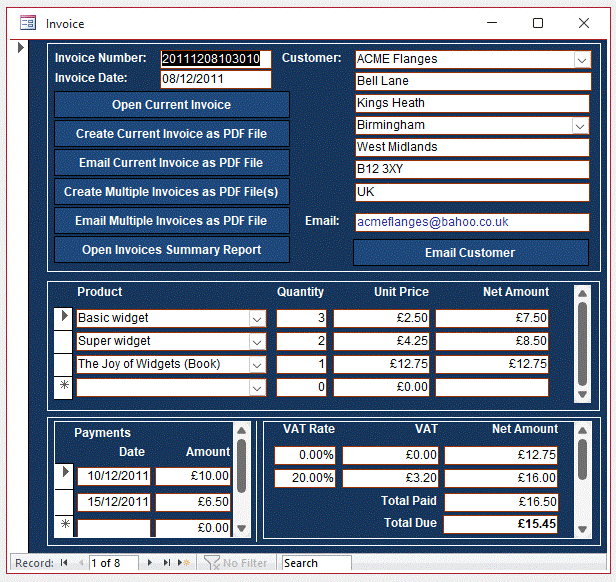
Task: Click Basic widget net amount £7.50
Action: click(492, 318)
